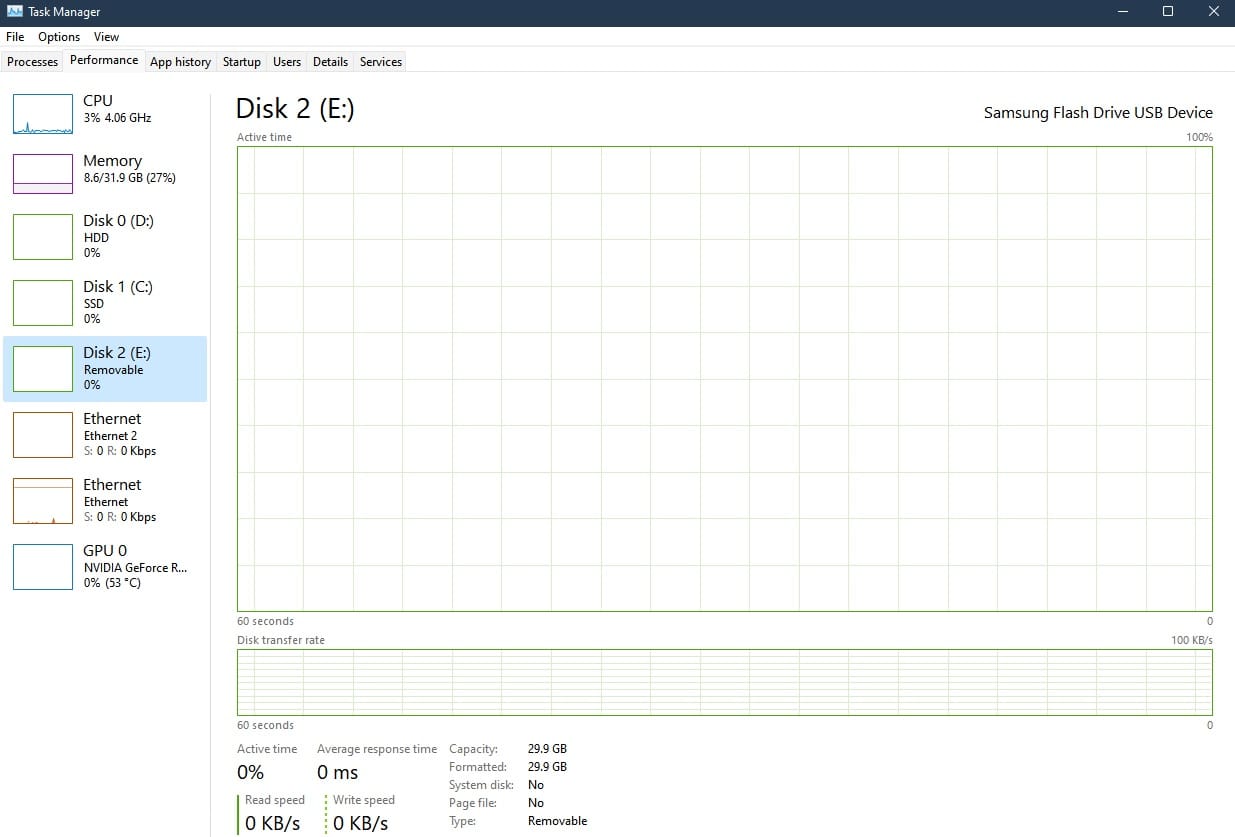Click the Disk 0 (D:) sidebar label
This screenshot has width=1235, height=837.
(x=118, y=220)
